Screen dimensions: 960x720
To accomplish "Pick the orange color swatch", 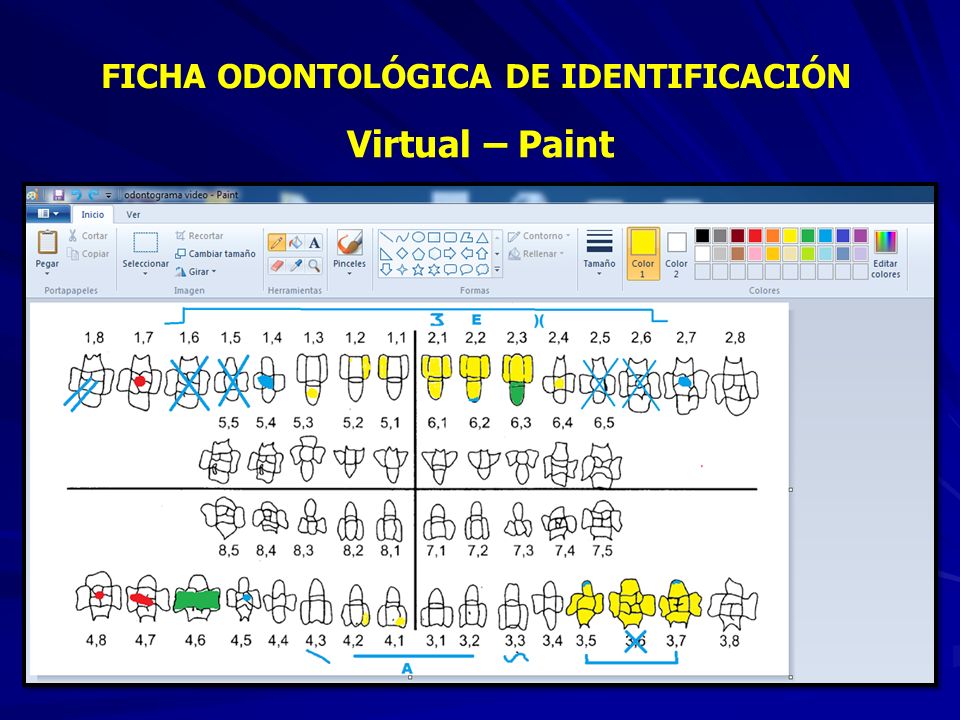I will pyautogui.click(x=773, y=236).
